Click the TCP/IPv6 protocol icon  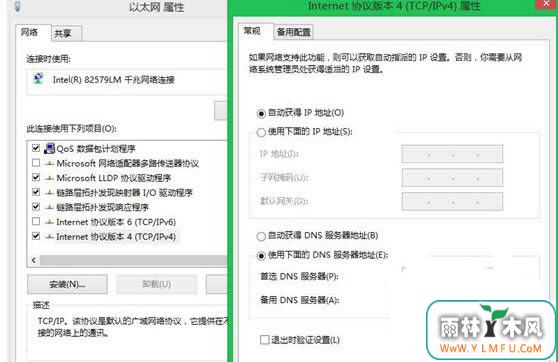[49, 222]
